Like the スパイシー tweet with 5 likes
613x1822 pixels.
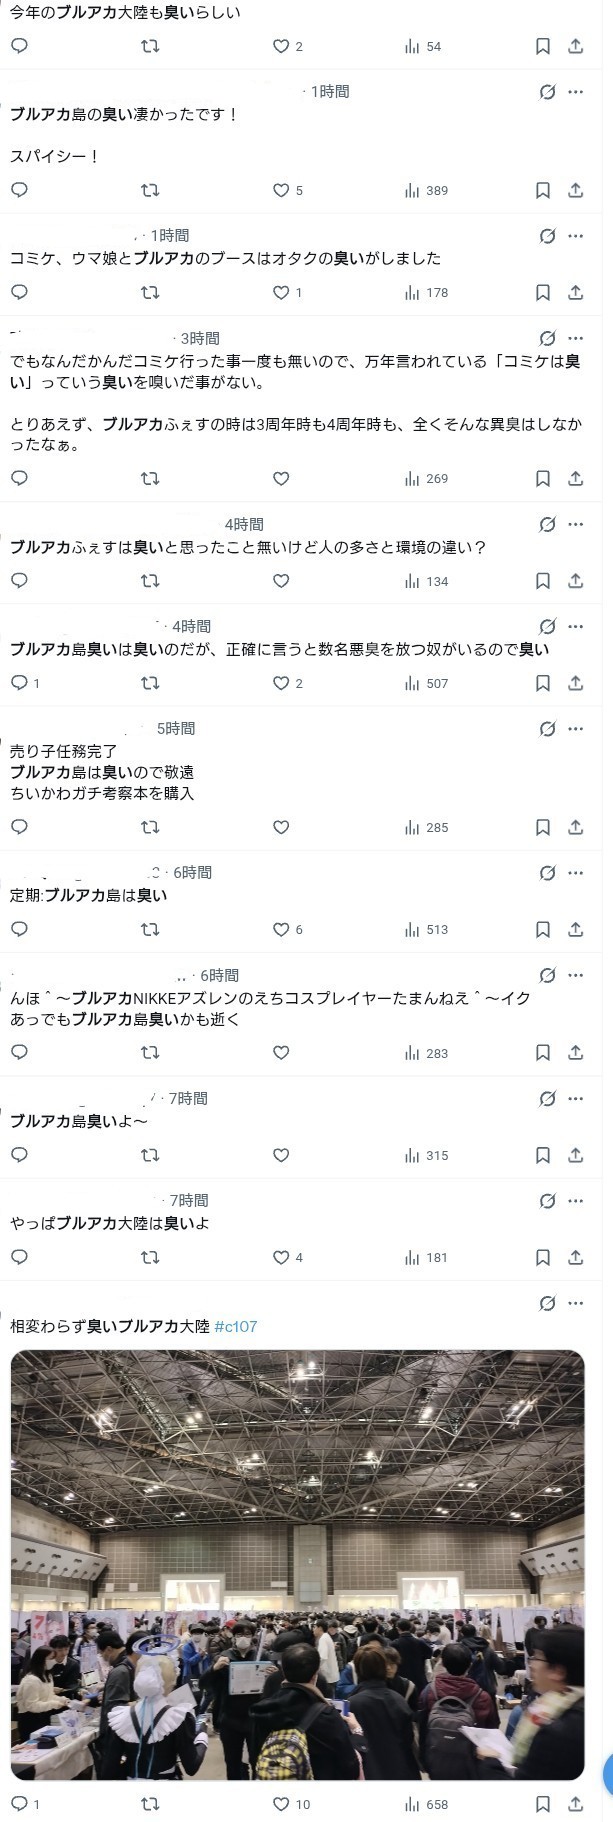point(281,190)
